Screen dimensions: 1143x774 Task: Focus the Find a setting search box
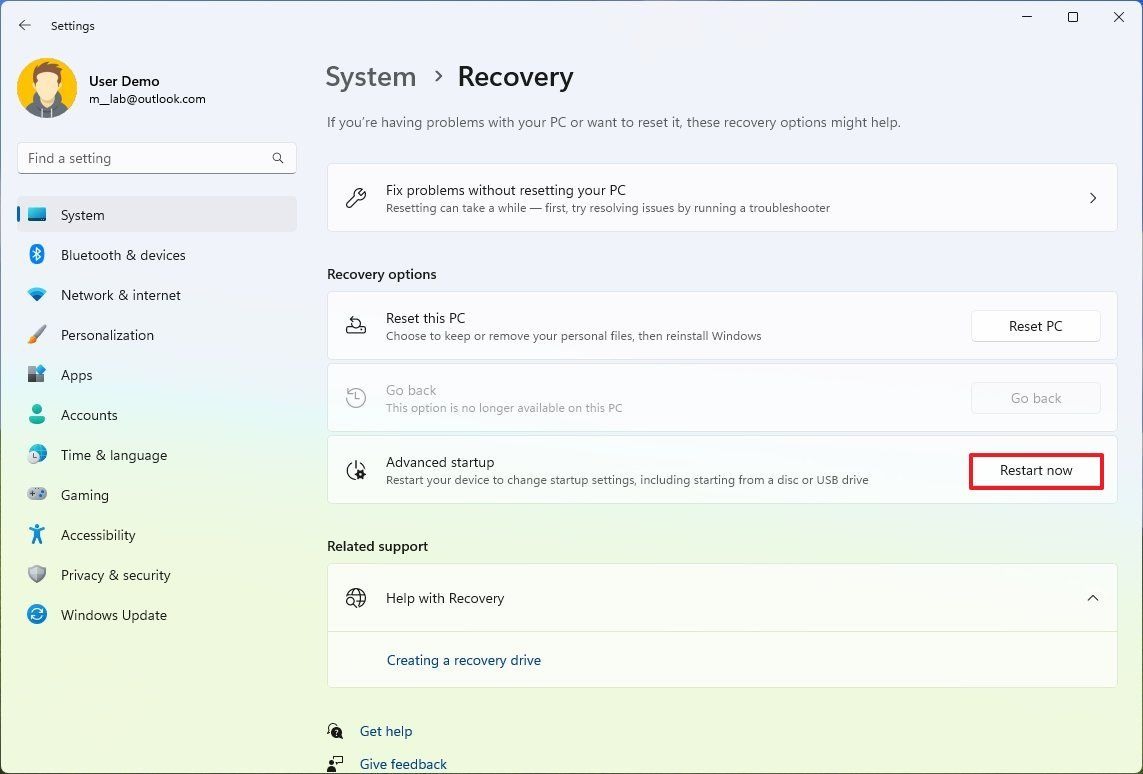pyautogui.click(x=157, y=158)
